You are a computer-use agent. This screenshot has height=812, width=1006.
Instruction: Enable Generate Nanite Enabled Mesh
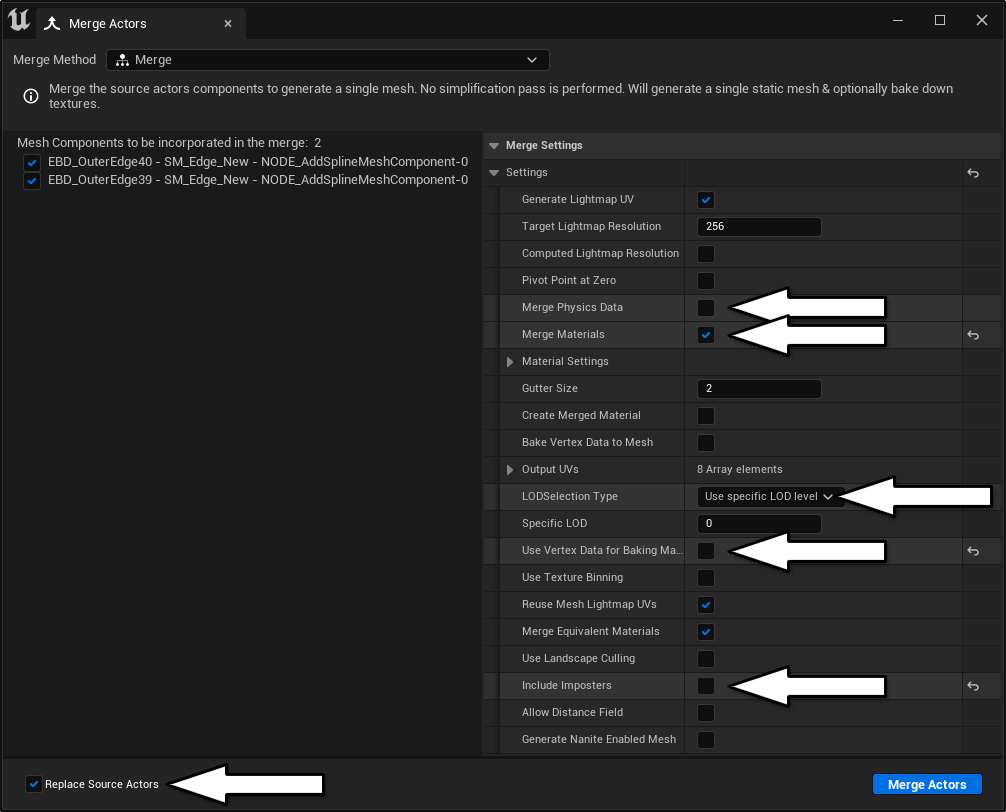pyautogui.click(x=706, y=740)
